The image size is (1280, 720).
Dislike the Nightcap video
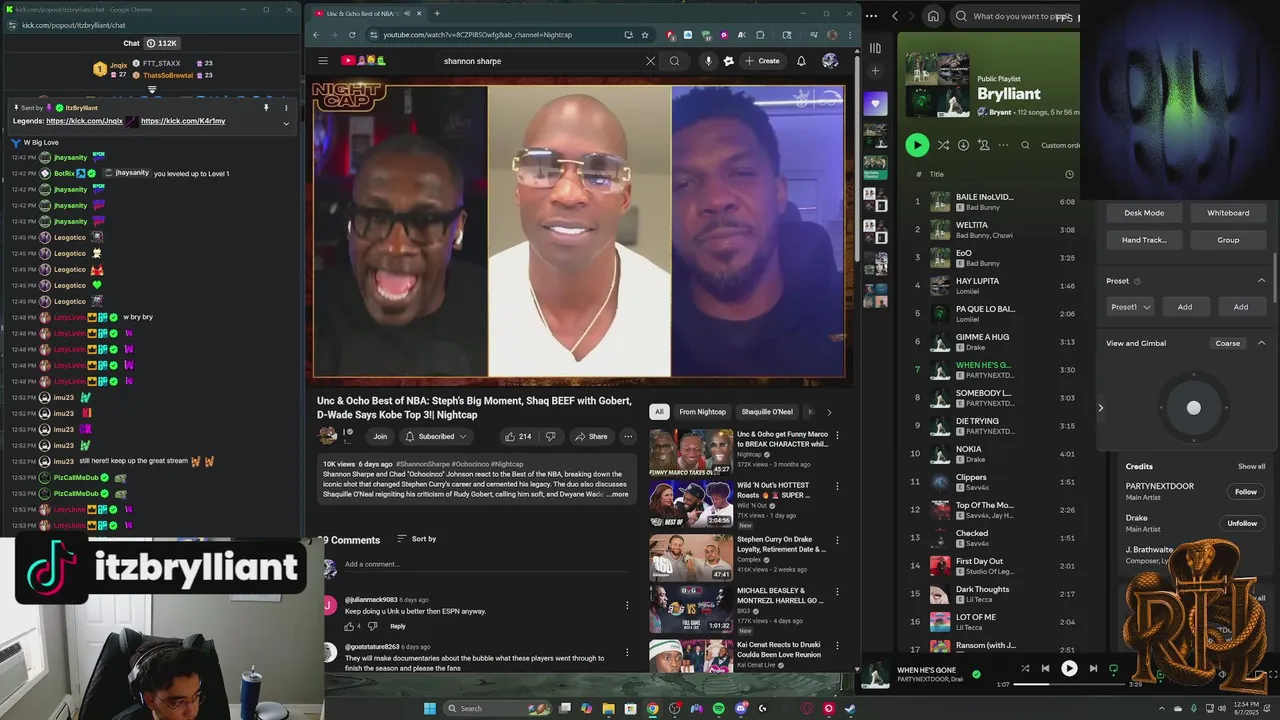550,436
